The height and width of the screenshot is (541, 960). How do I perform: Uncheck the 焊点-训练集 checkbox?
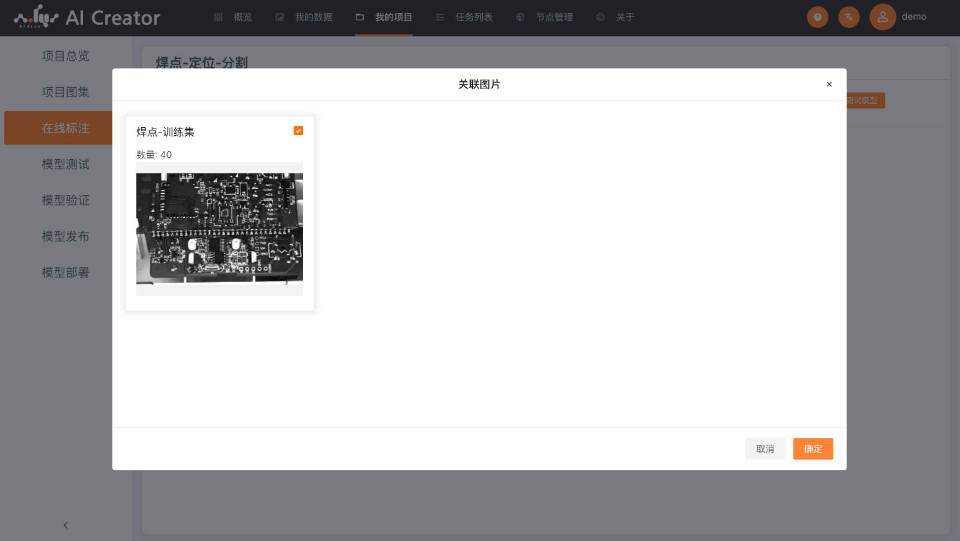[x=298, y=131]
